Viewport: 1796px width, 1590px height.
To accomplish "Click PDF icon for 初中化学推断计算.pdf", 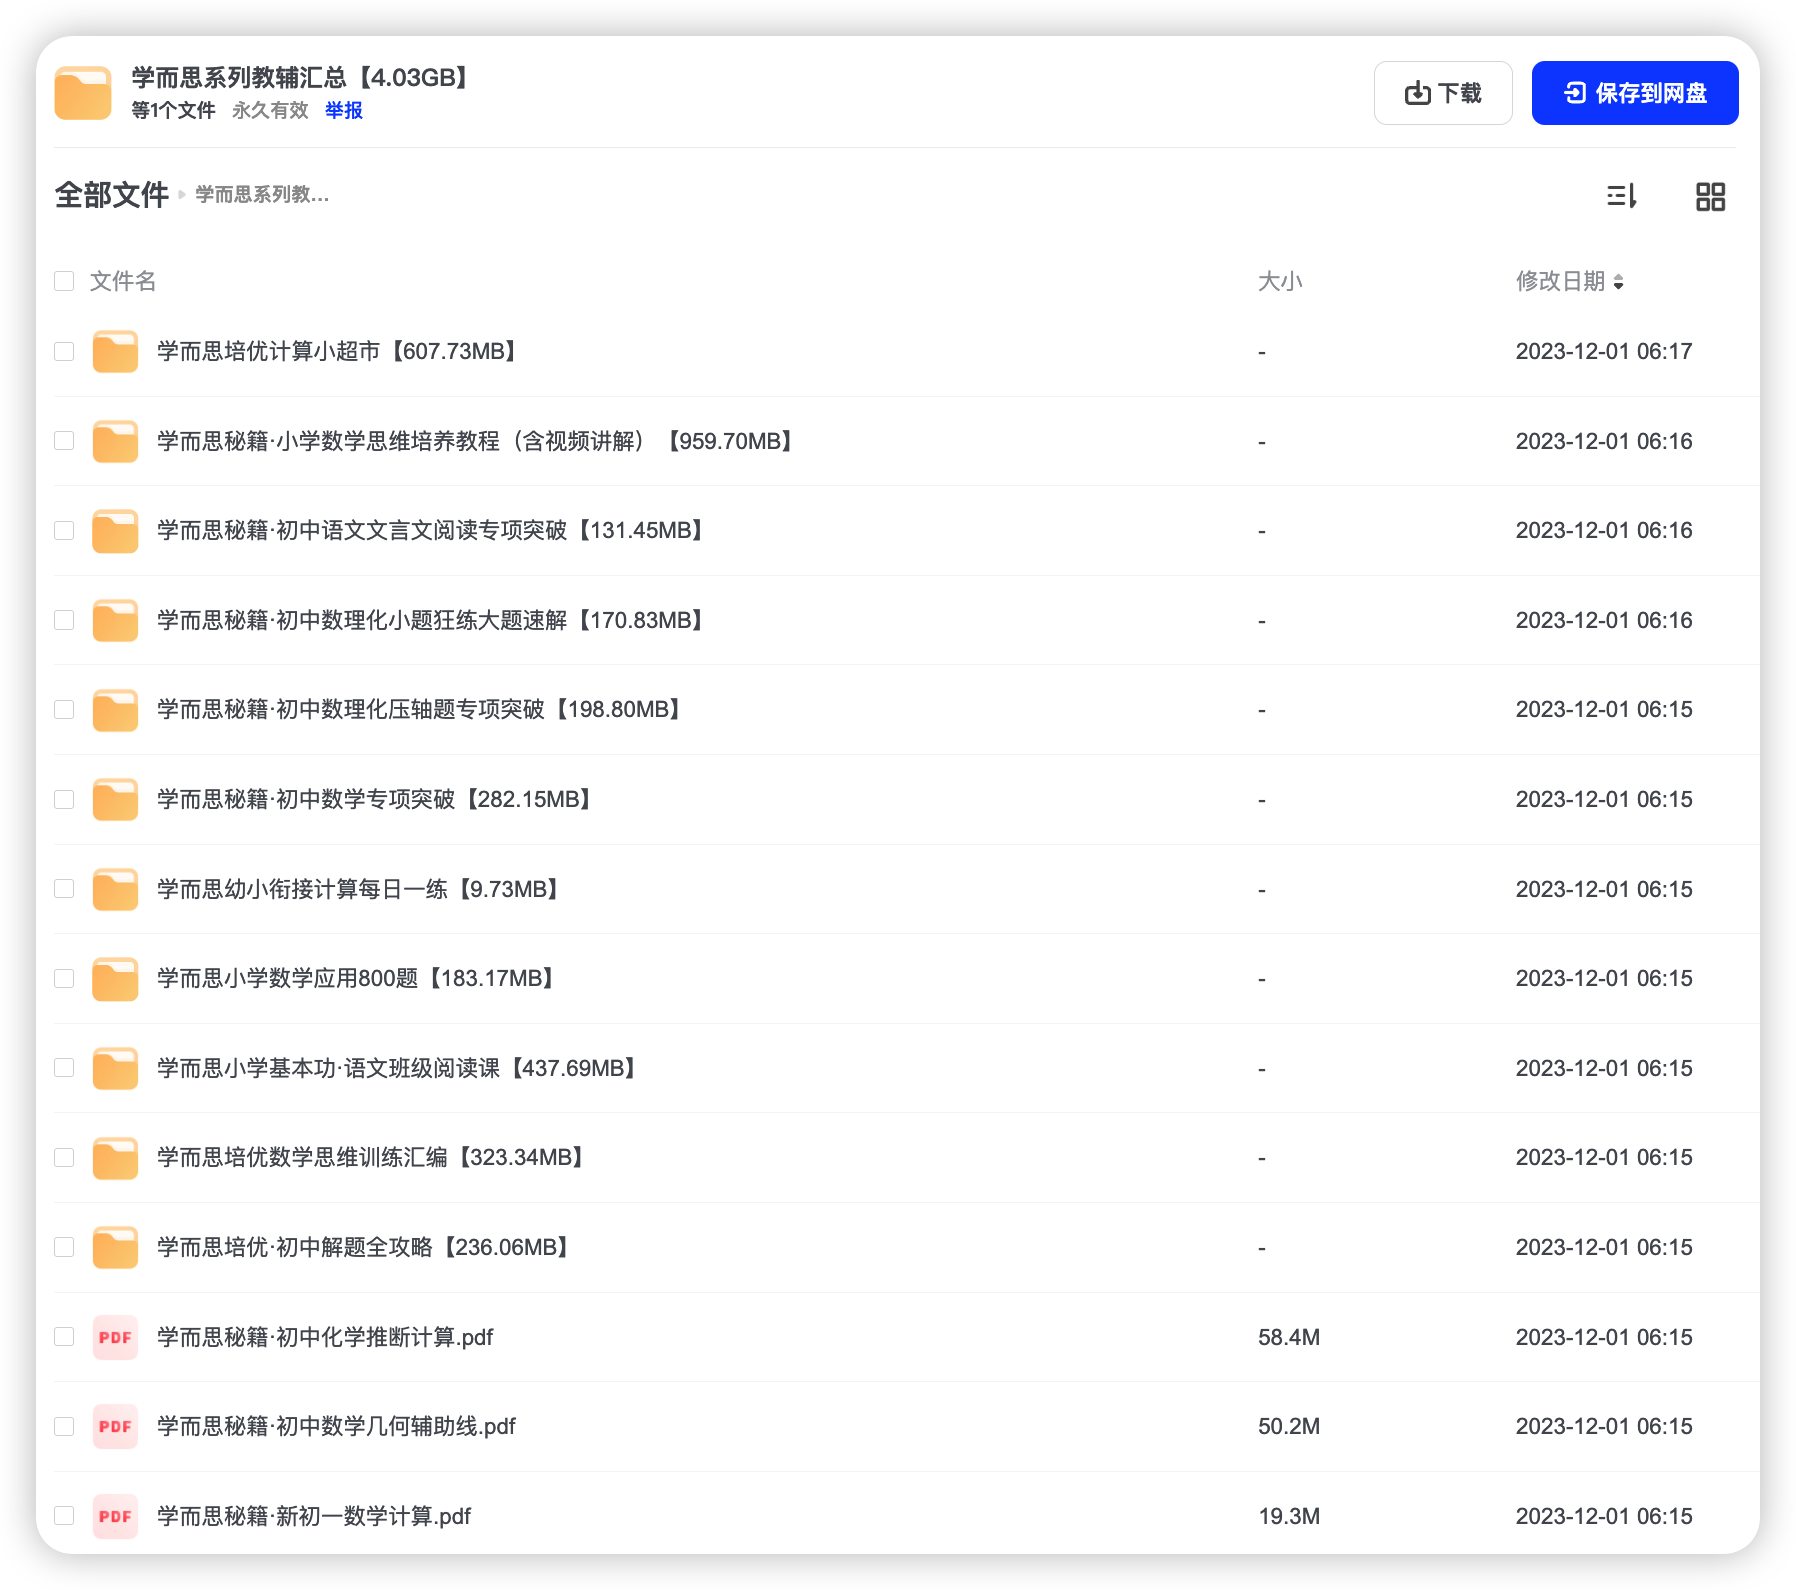I will point(115,1337).
